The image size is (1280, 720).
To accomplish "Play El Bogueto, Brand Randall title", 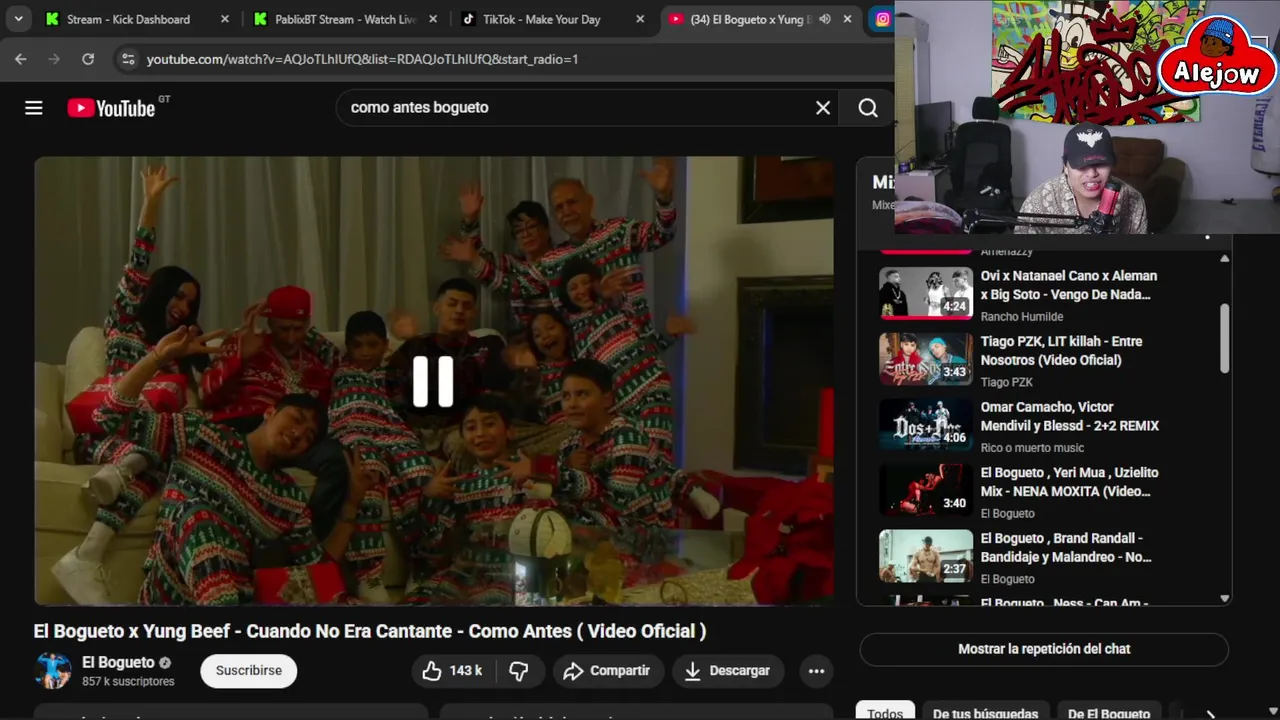I will (x=1066, y=548).
